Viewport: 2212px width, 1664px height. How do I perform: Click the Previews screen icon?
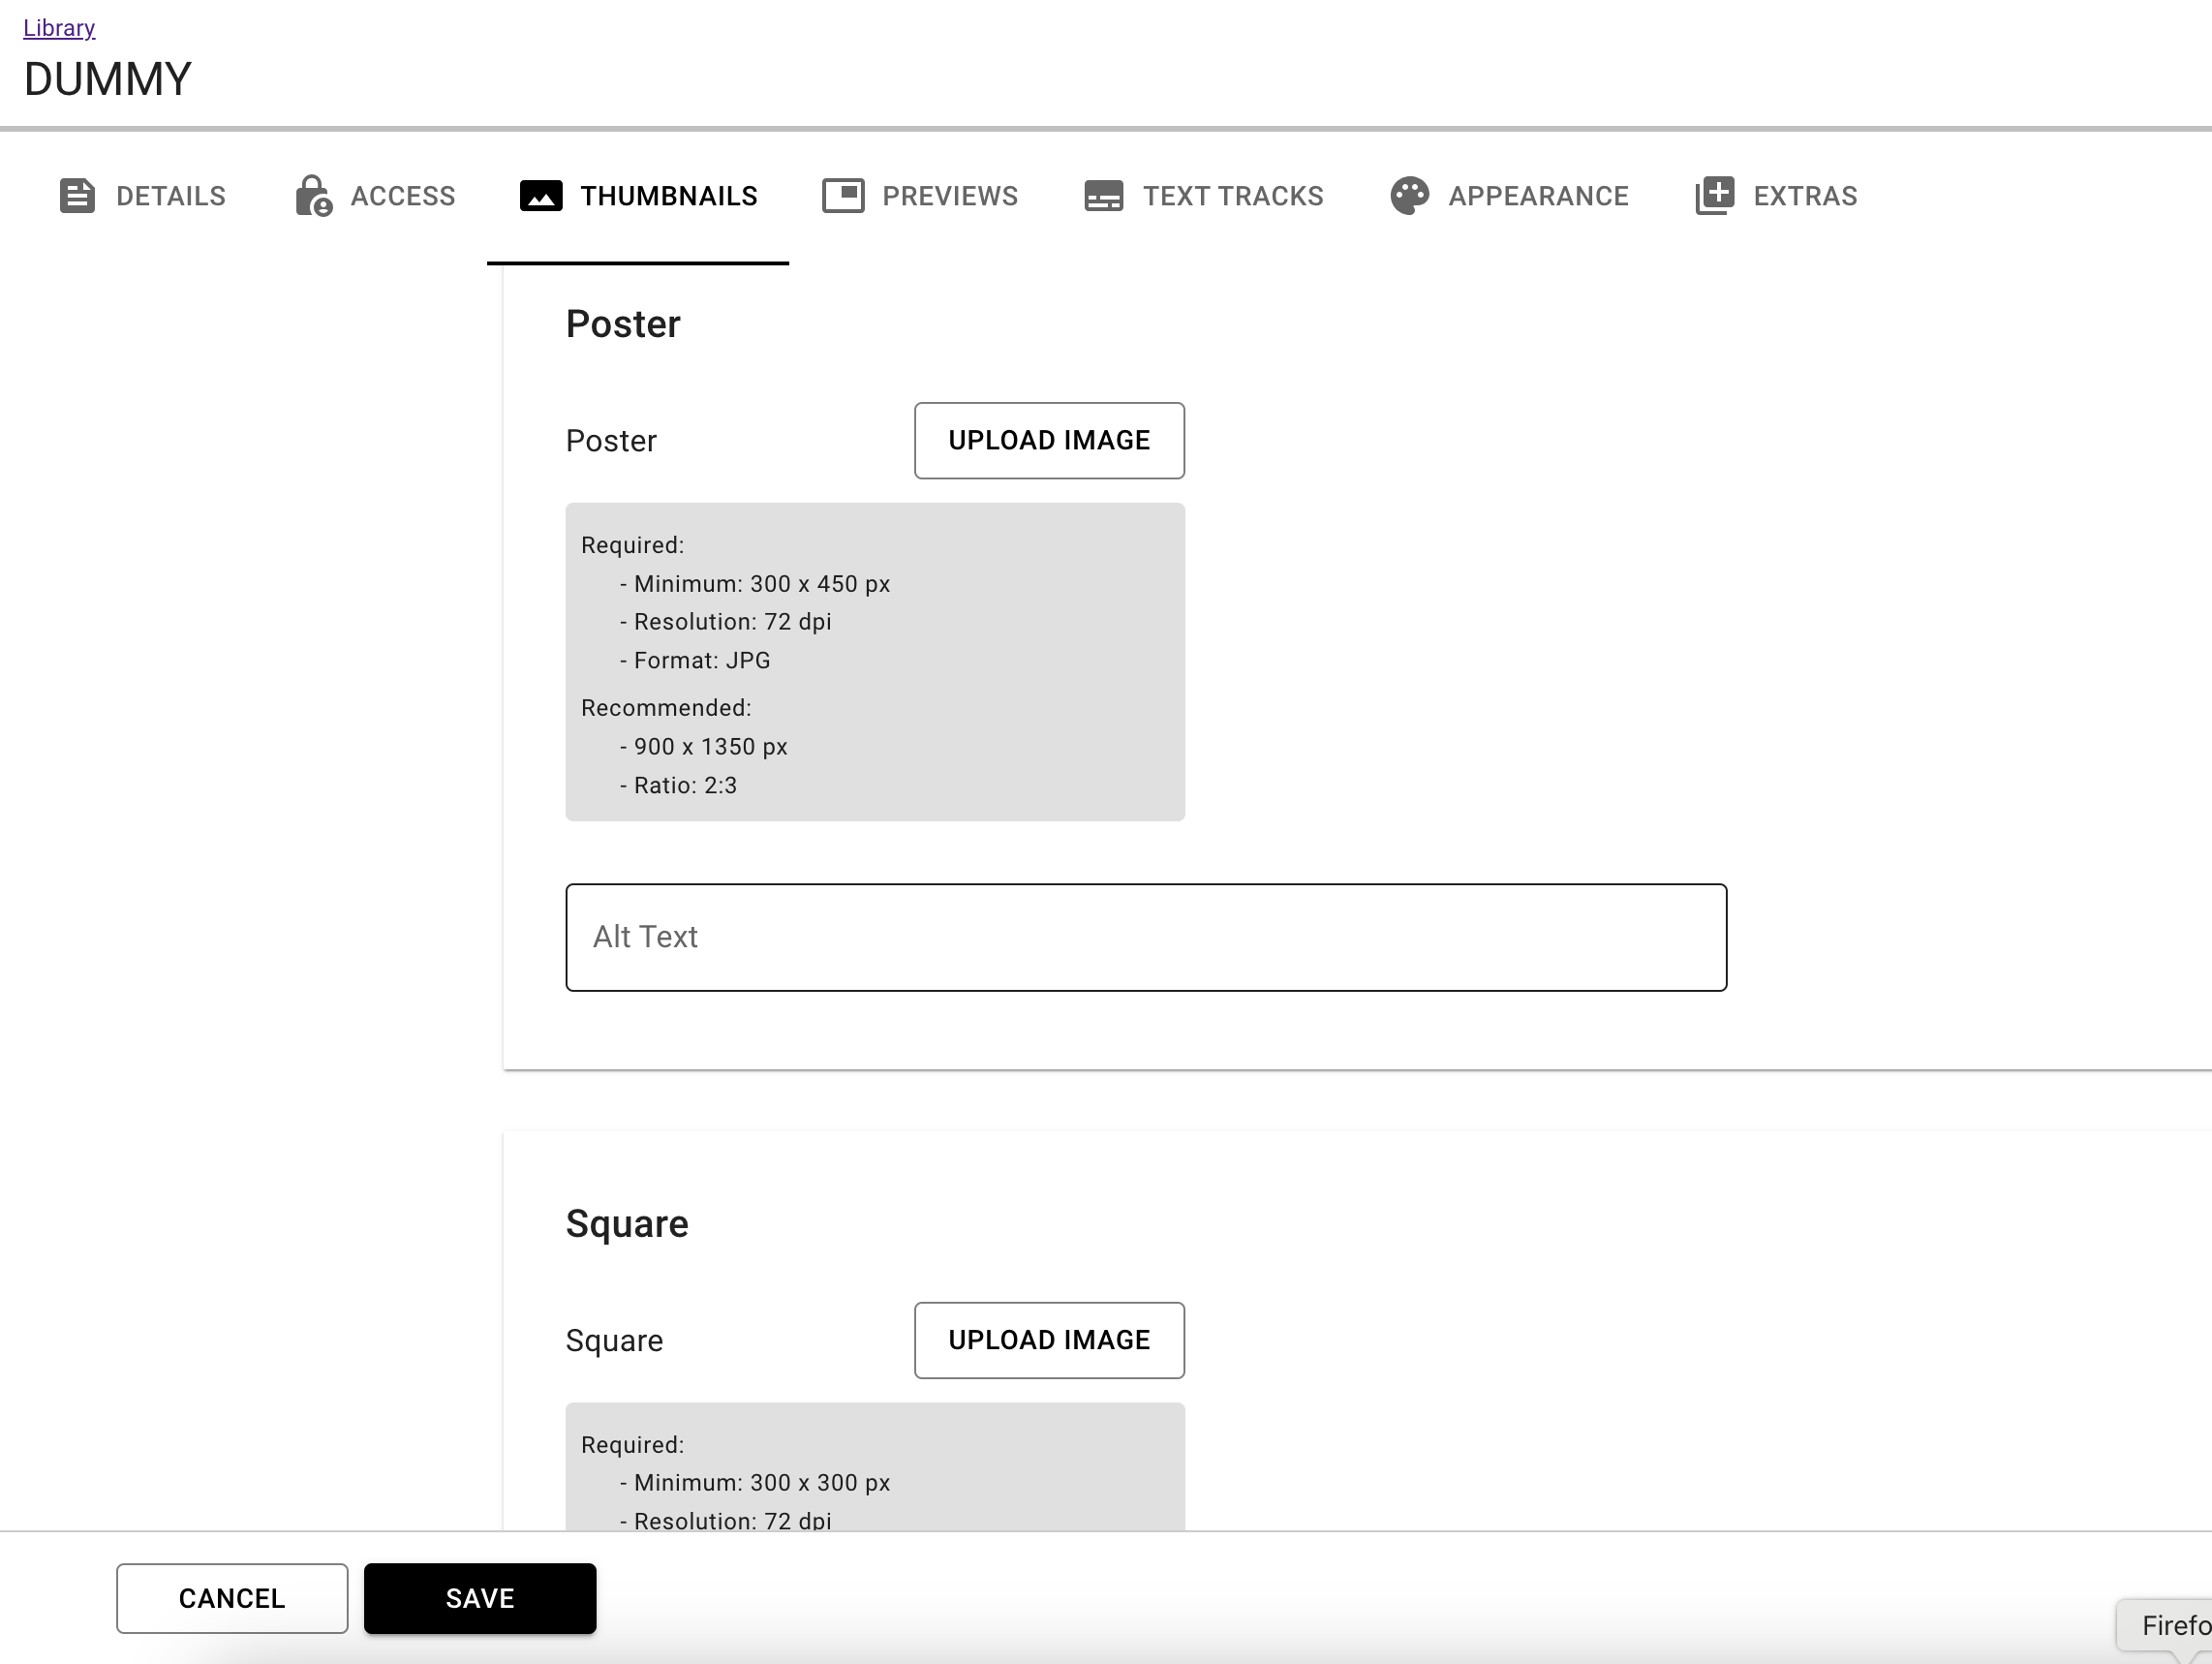point(843,196)
